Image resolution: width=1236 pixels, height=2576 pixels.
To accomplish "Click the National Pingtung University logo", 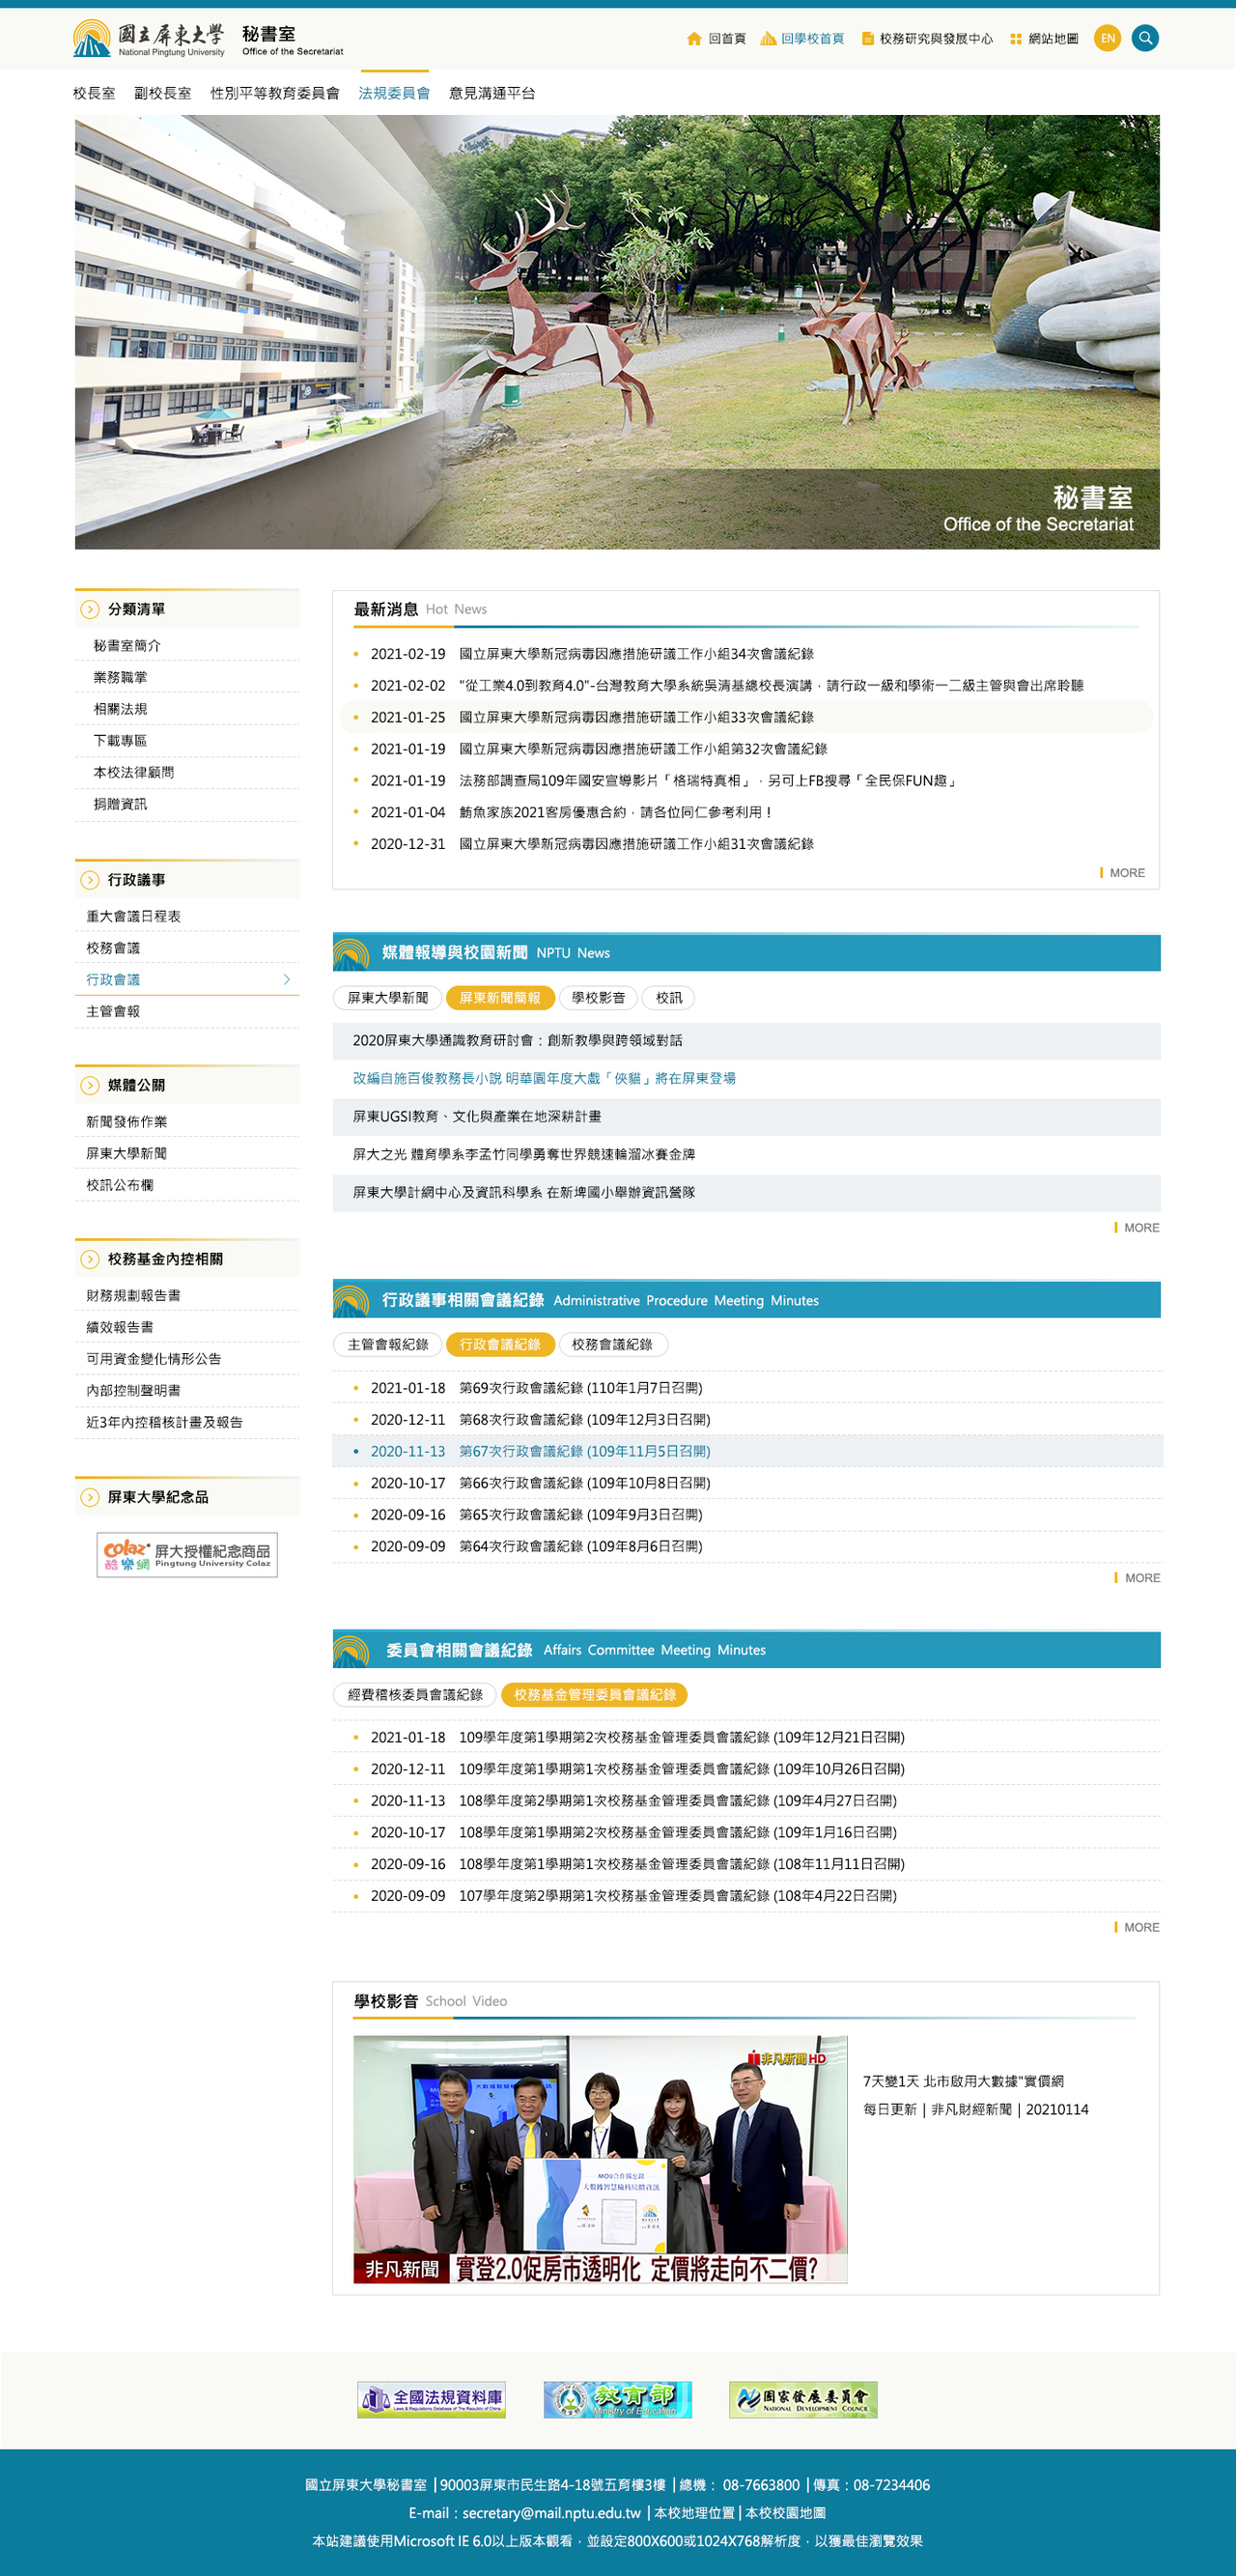I will pyautogui.click(x=149, y=38).
